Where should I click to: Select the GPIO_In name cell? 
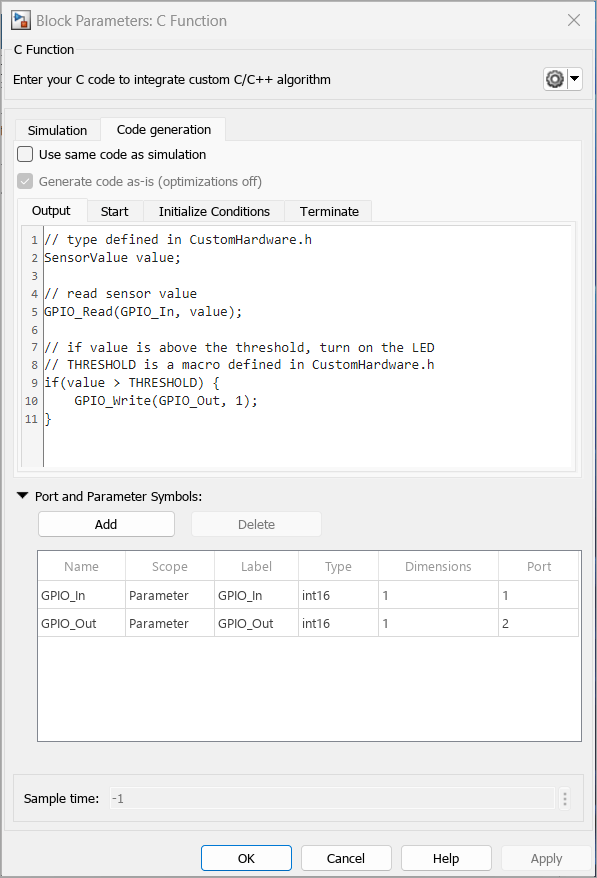click(x=82, y=595)
